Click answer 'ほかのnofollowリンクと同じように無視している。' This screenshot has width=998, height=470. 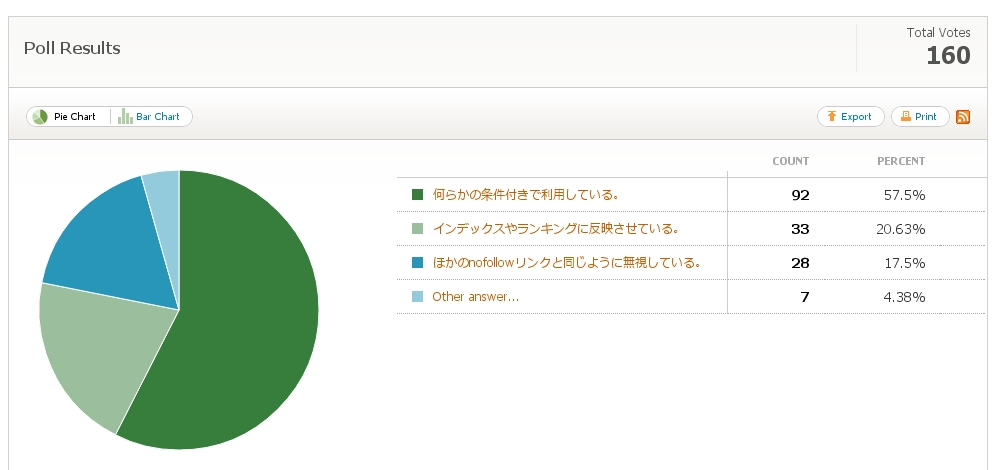click(x=566, y=262)
